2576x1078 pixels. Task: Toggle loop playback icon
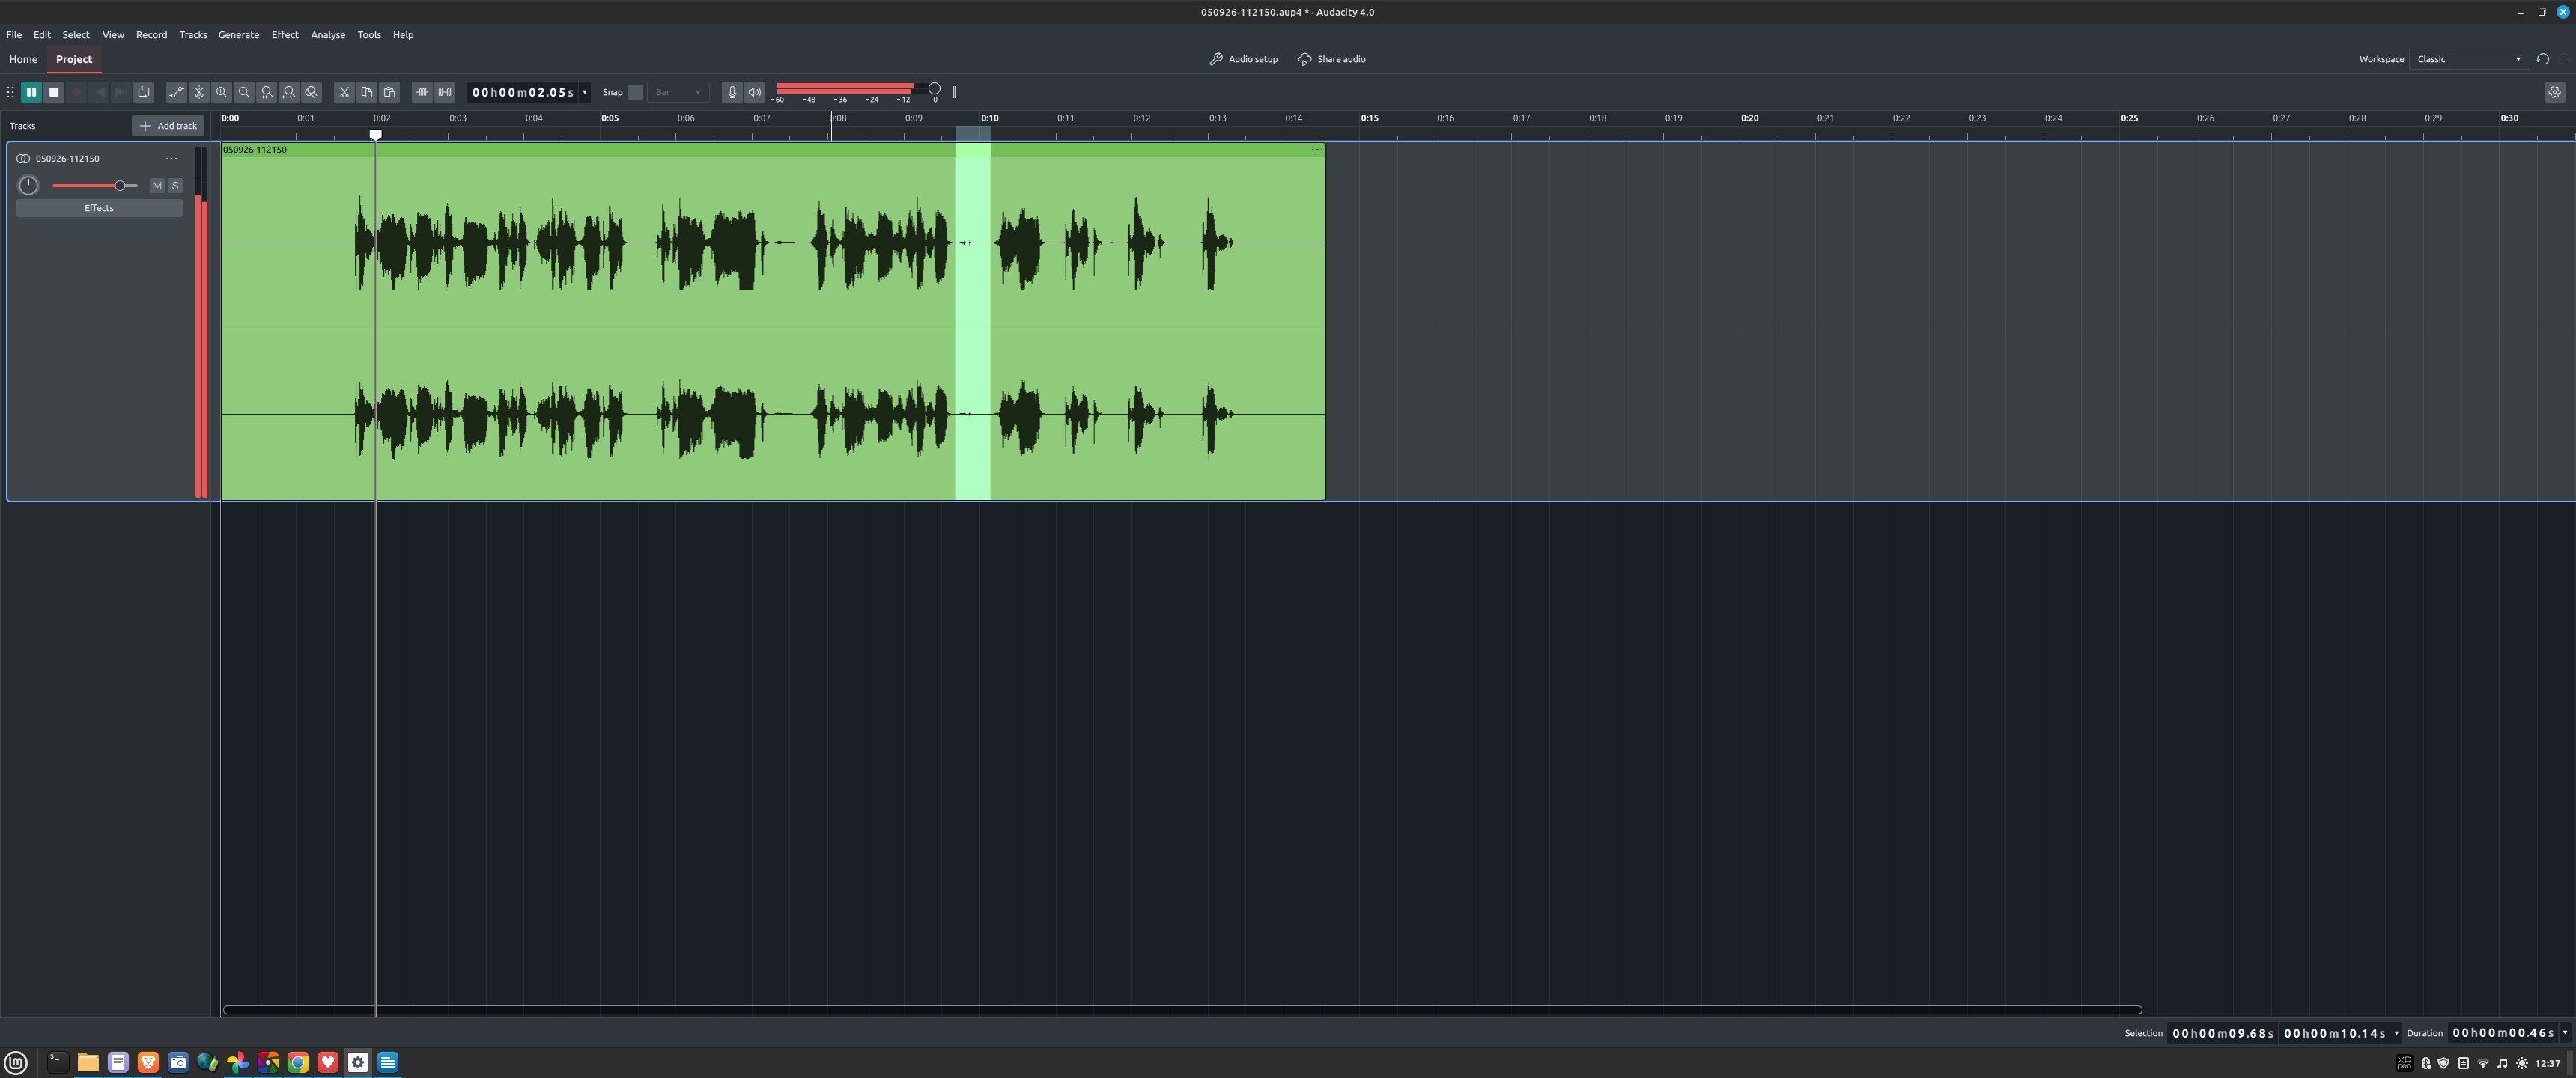point(144,92)
